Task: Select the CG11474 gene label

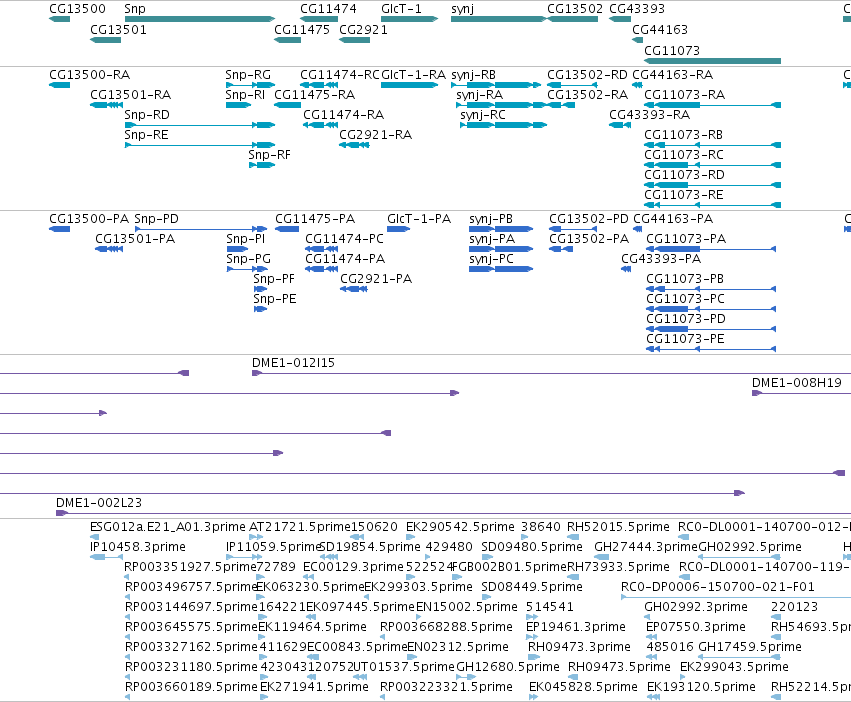Action: point(328,9)
